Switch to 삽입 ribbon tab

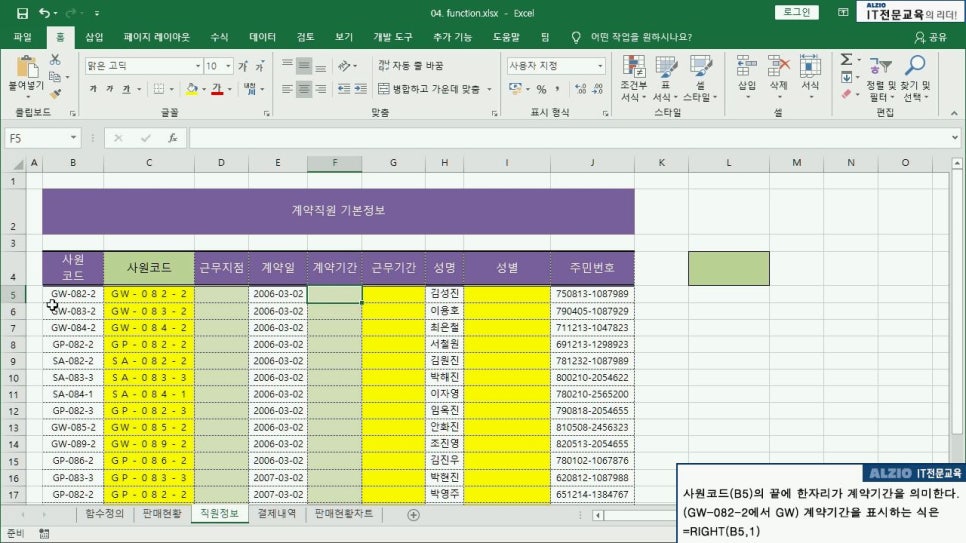click(94, 37)
